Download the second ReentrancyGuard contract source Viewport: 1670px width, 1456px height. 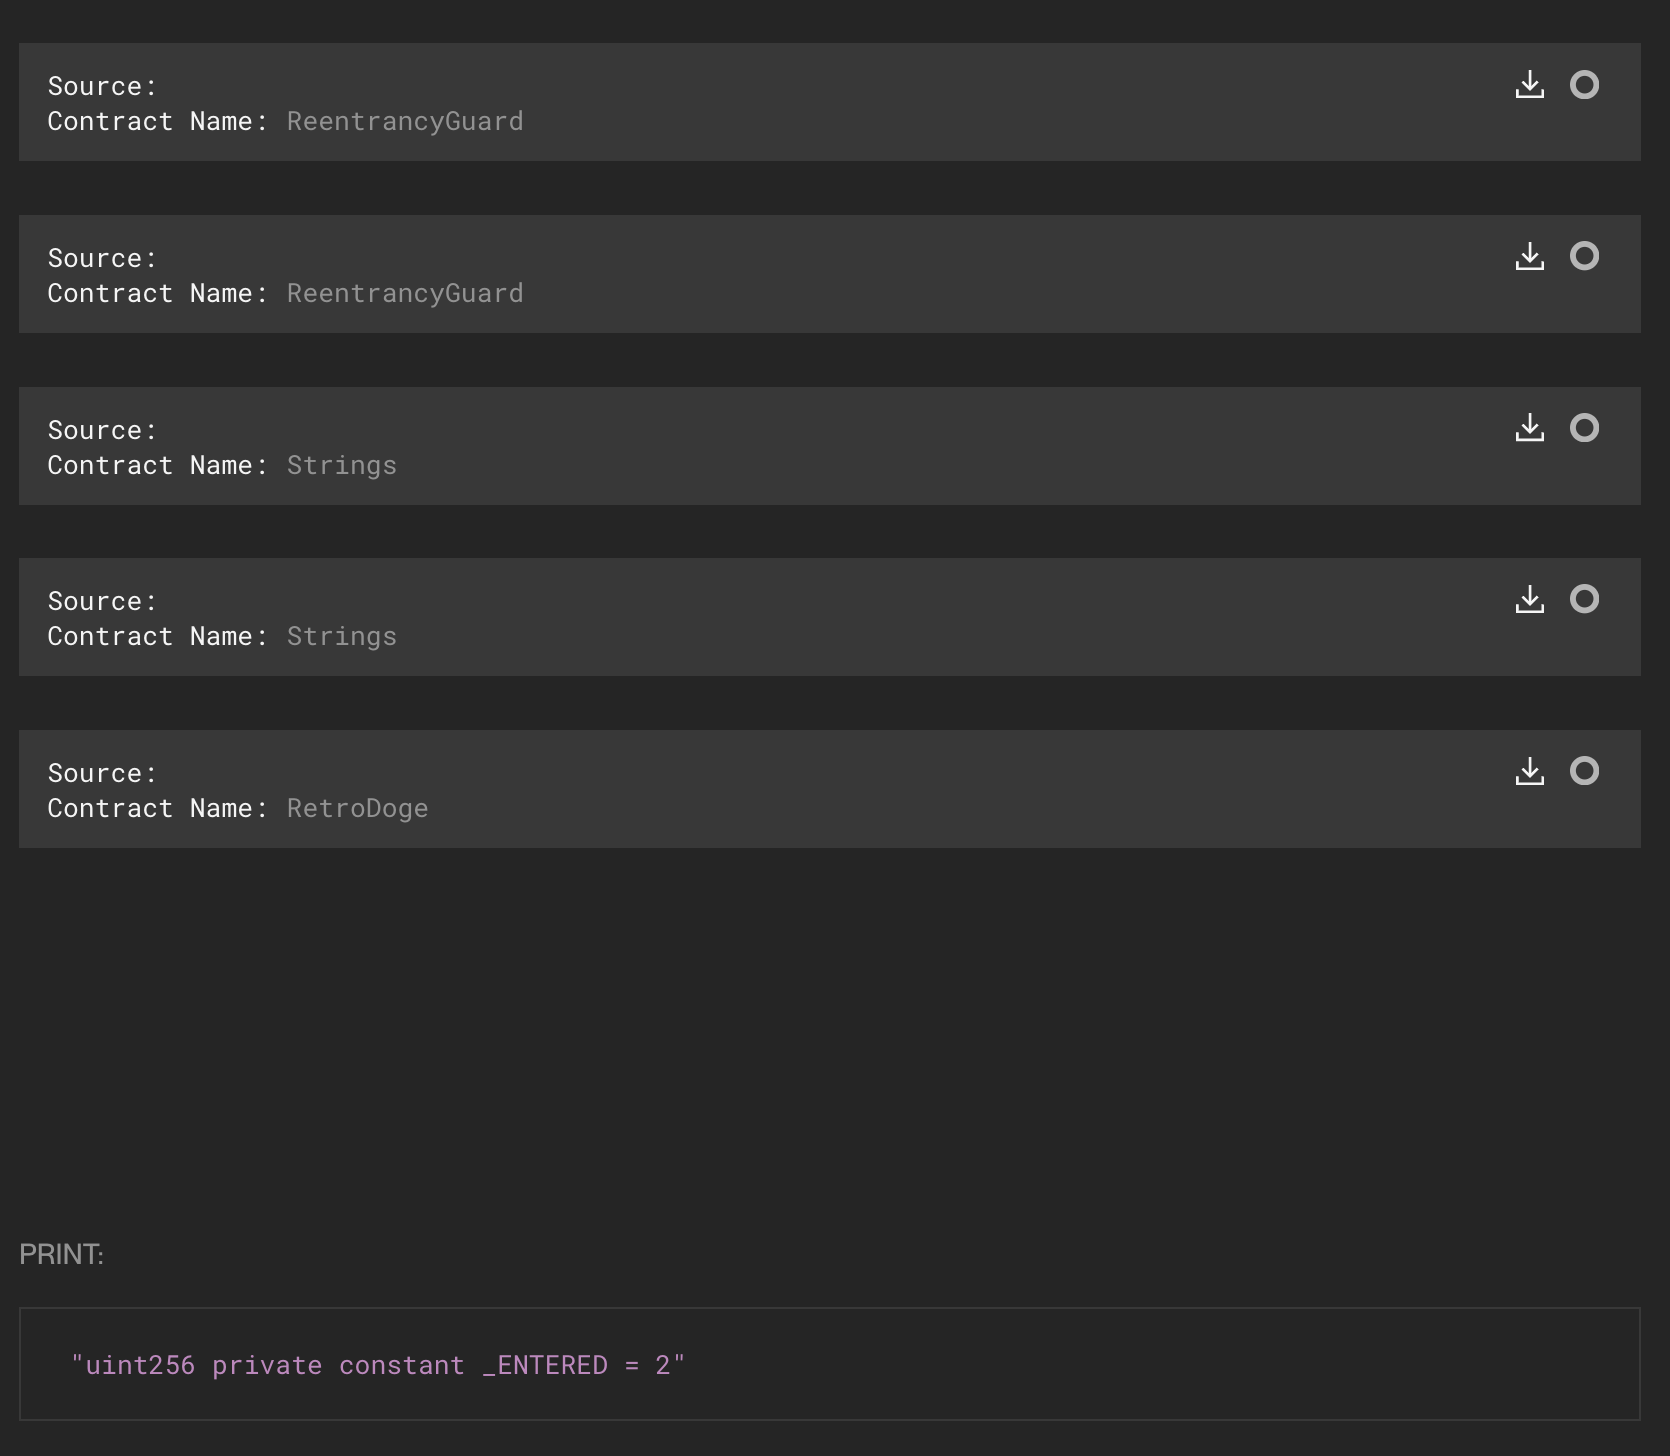pyautogui.click(x=1529, y=257)
